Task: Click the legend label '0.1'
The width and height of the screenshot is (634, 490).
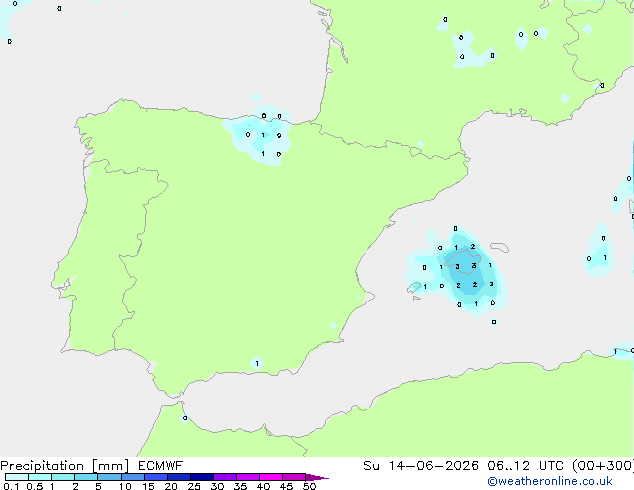Action: click(x=11, y=486)
